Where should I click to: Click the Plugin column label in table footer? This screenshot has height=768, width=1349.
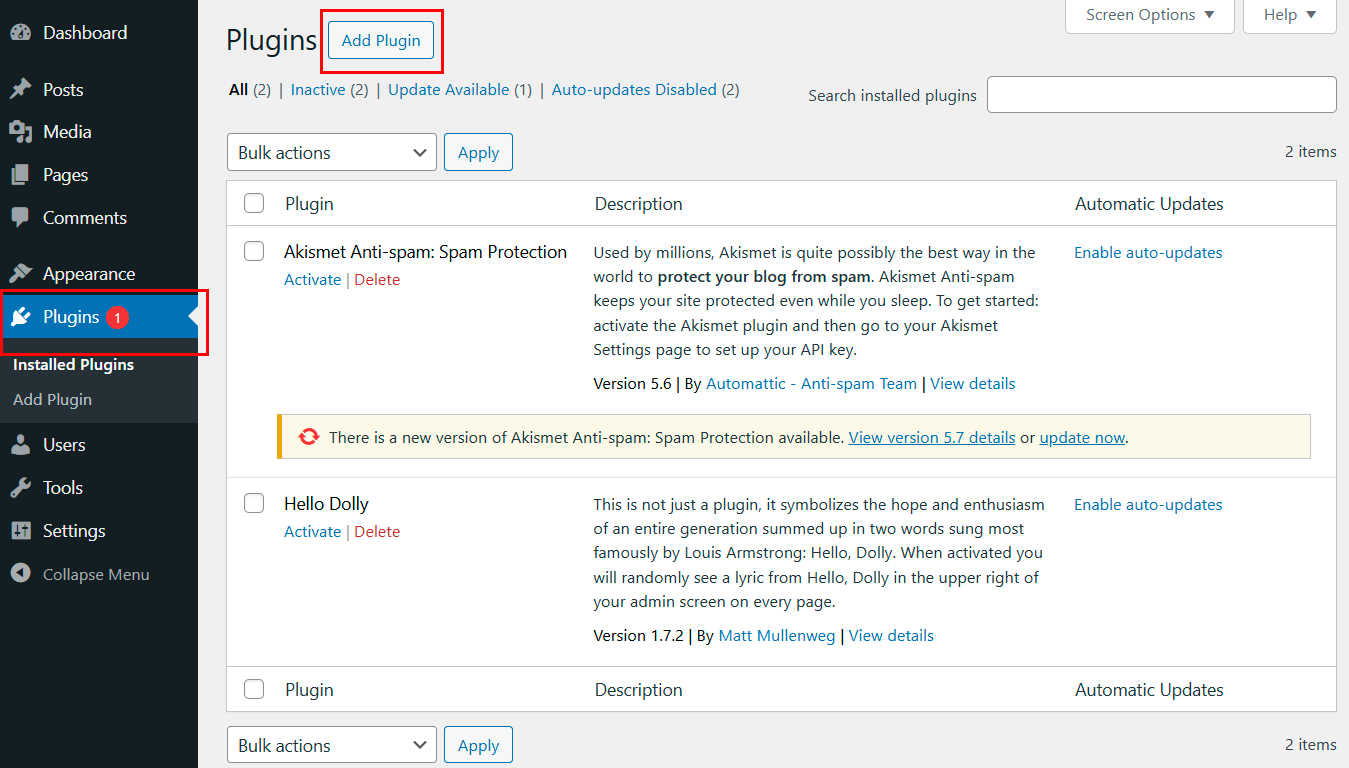309,690
